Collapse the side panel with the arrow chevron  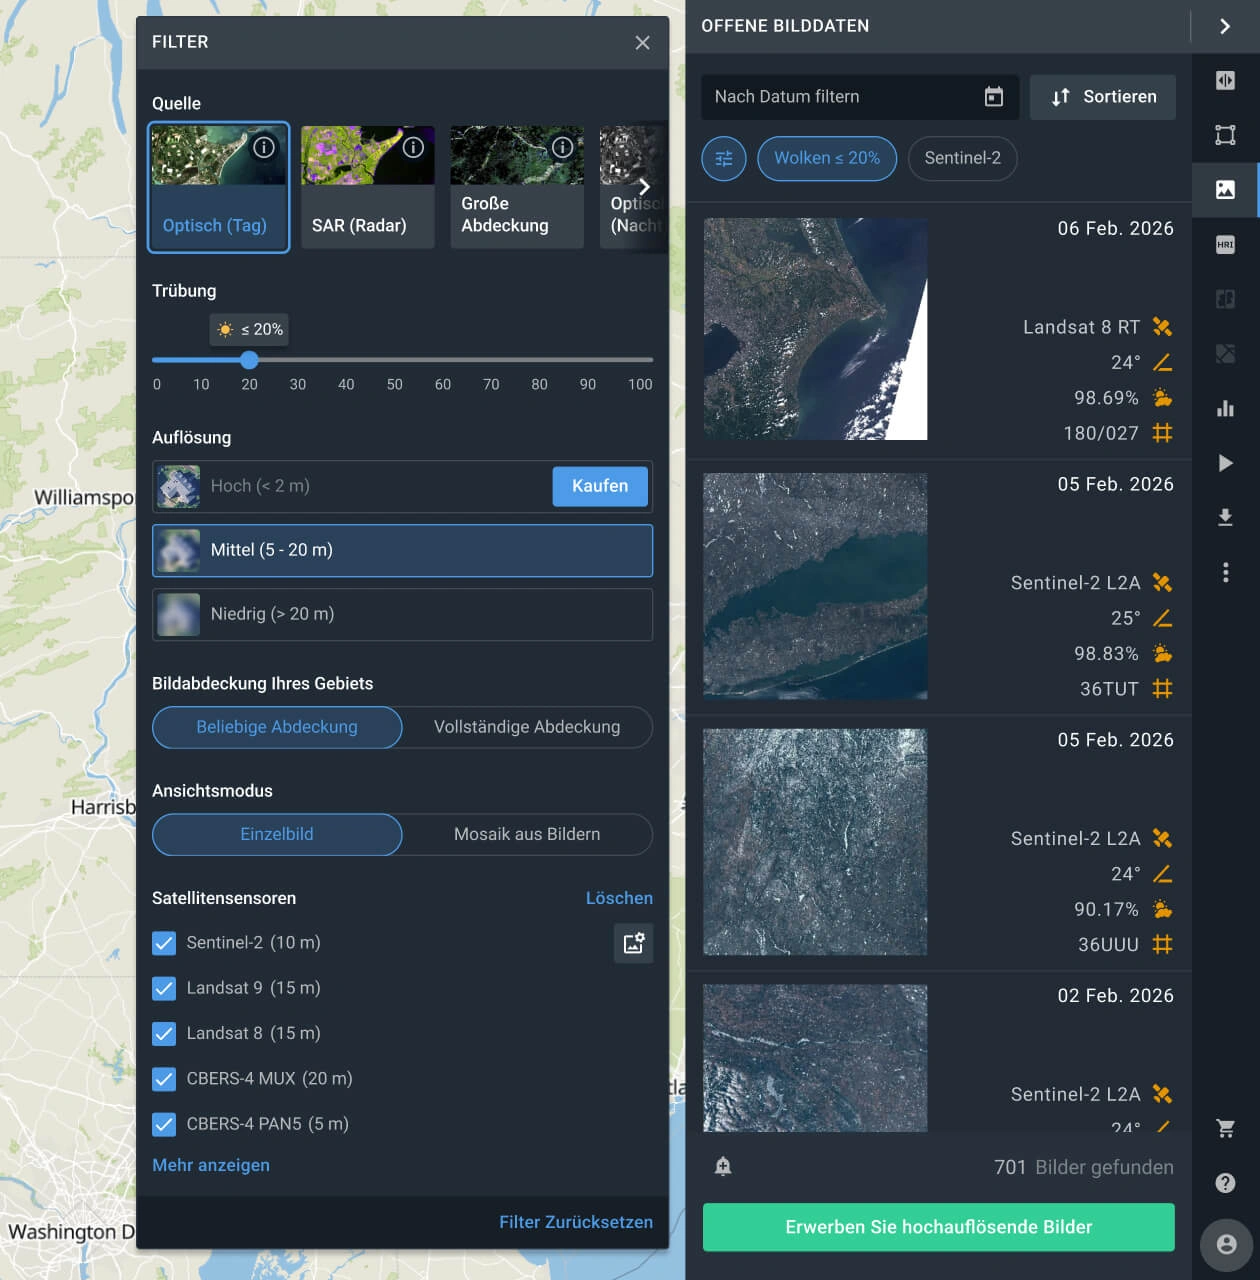(1226, 26)
